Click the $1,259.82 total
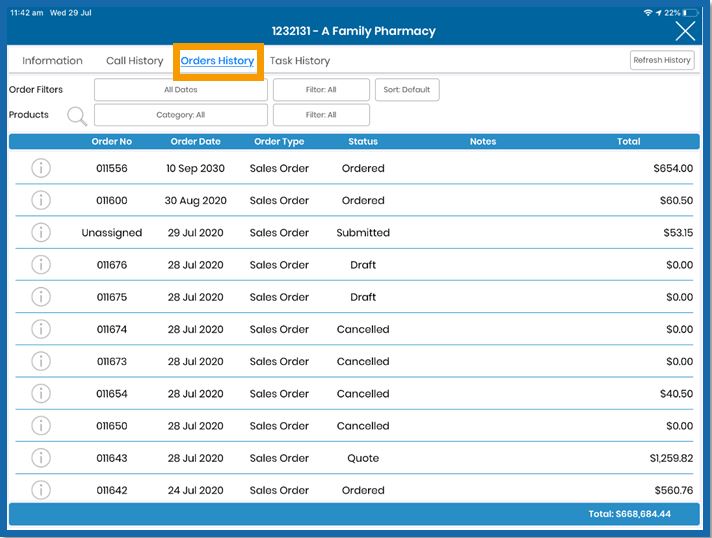The image size is (712, 538). (671, 458)
